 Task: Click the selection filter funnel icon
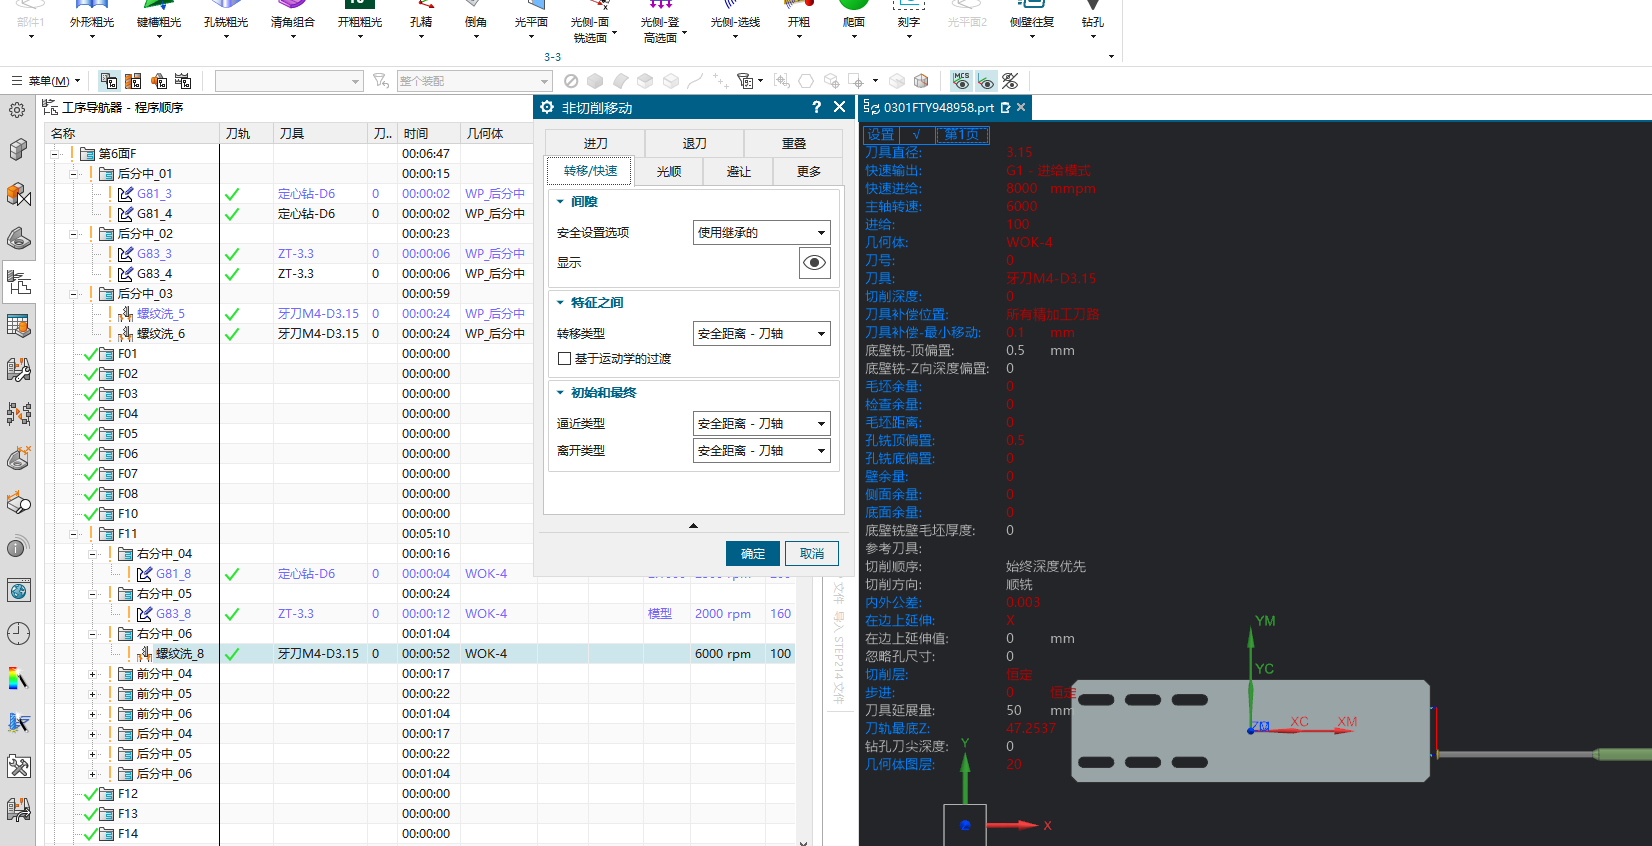pos(380,81)
